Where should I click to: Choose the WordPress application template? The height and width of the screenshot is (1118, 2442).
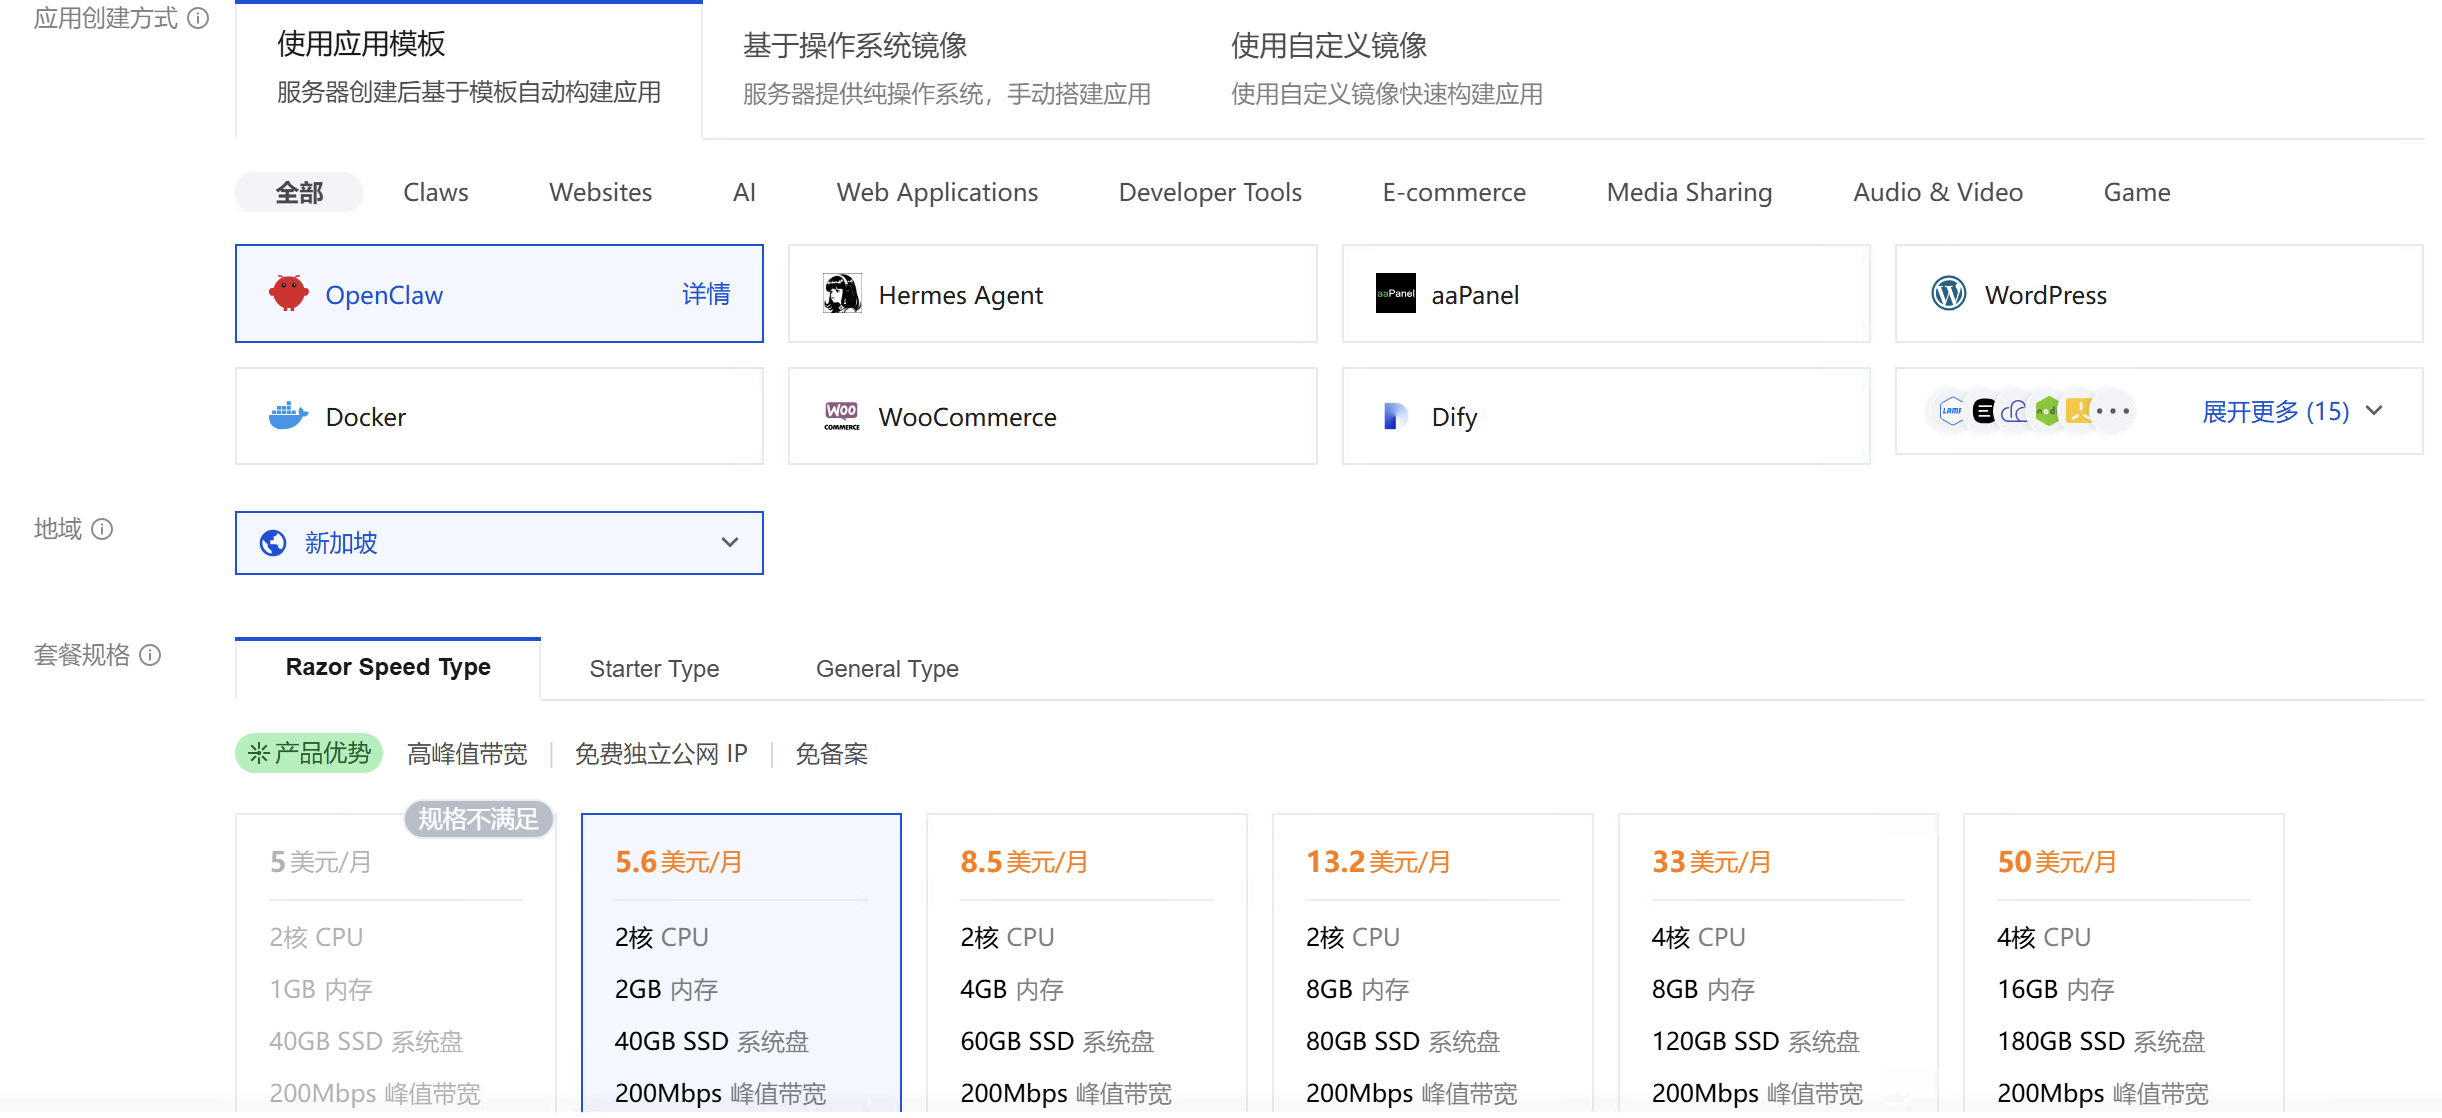[x=2159, y=294]
